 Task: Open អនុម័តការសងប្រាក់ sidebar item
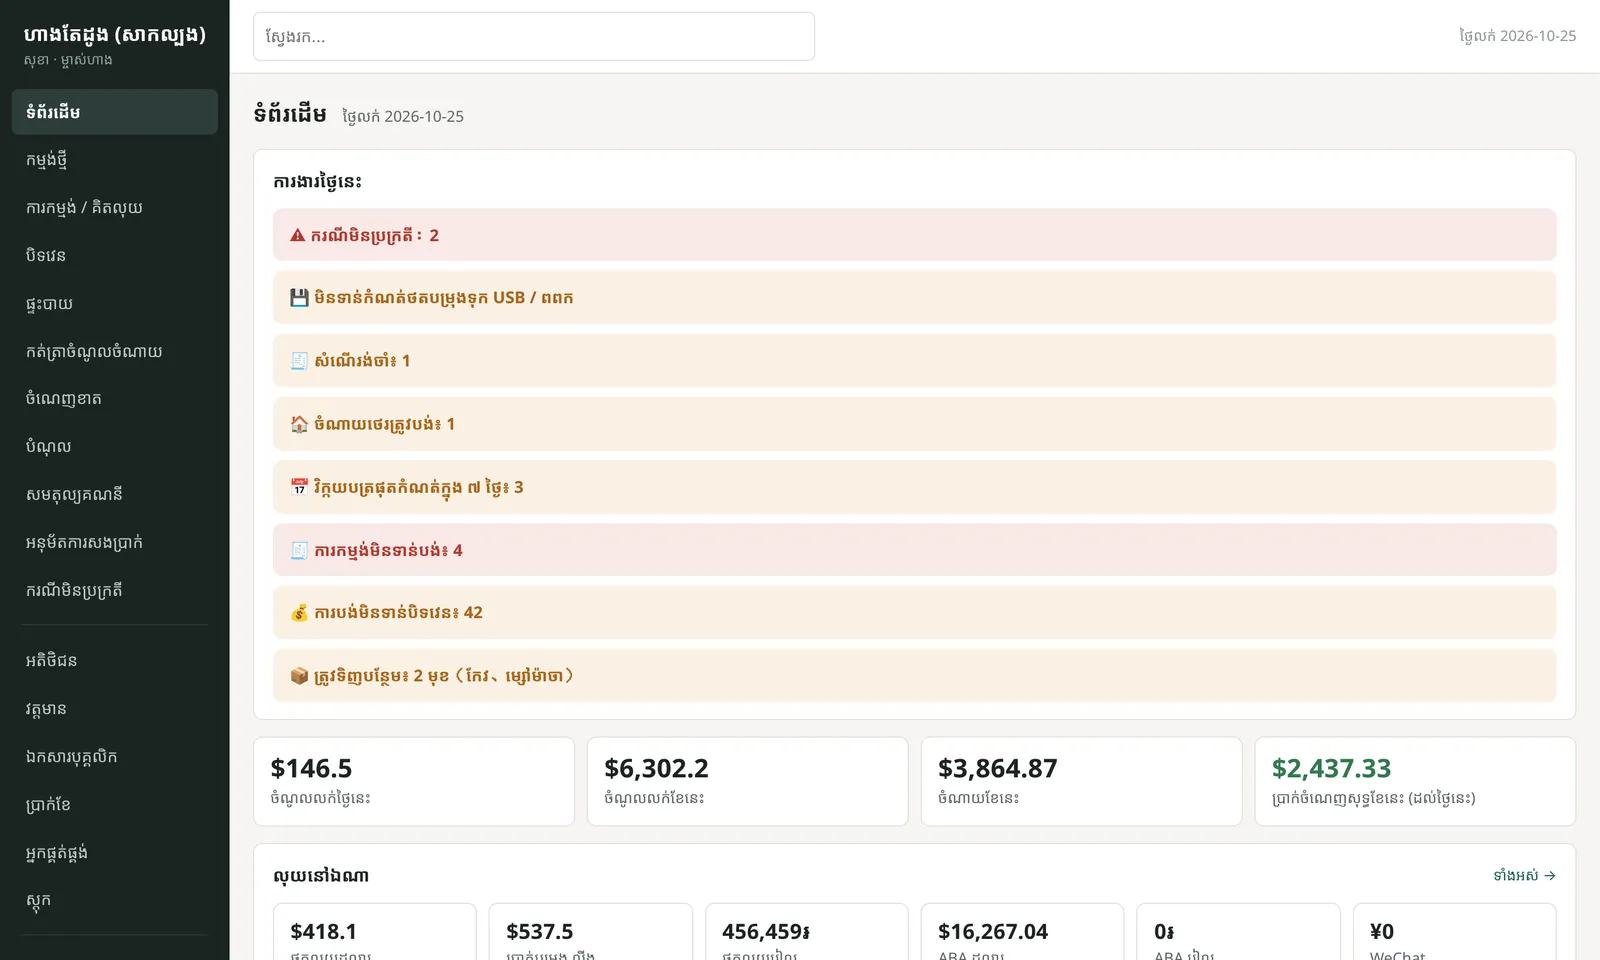point(115,543)
